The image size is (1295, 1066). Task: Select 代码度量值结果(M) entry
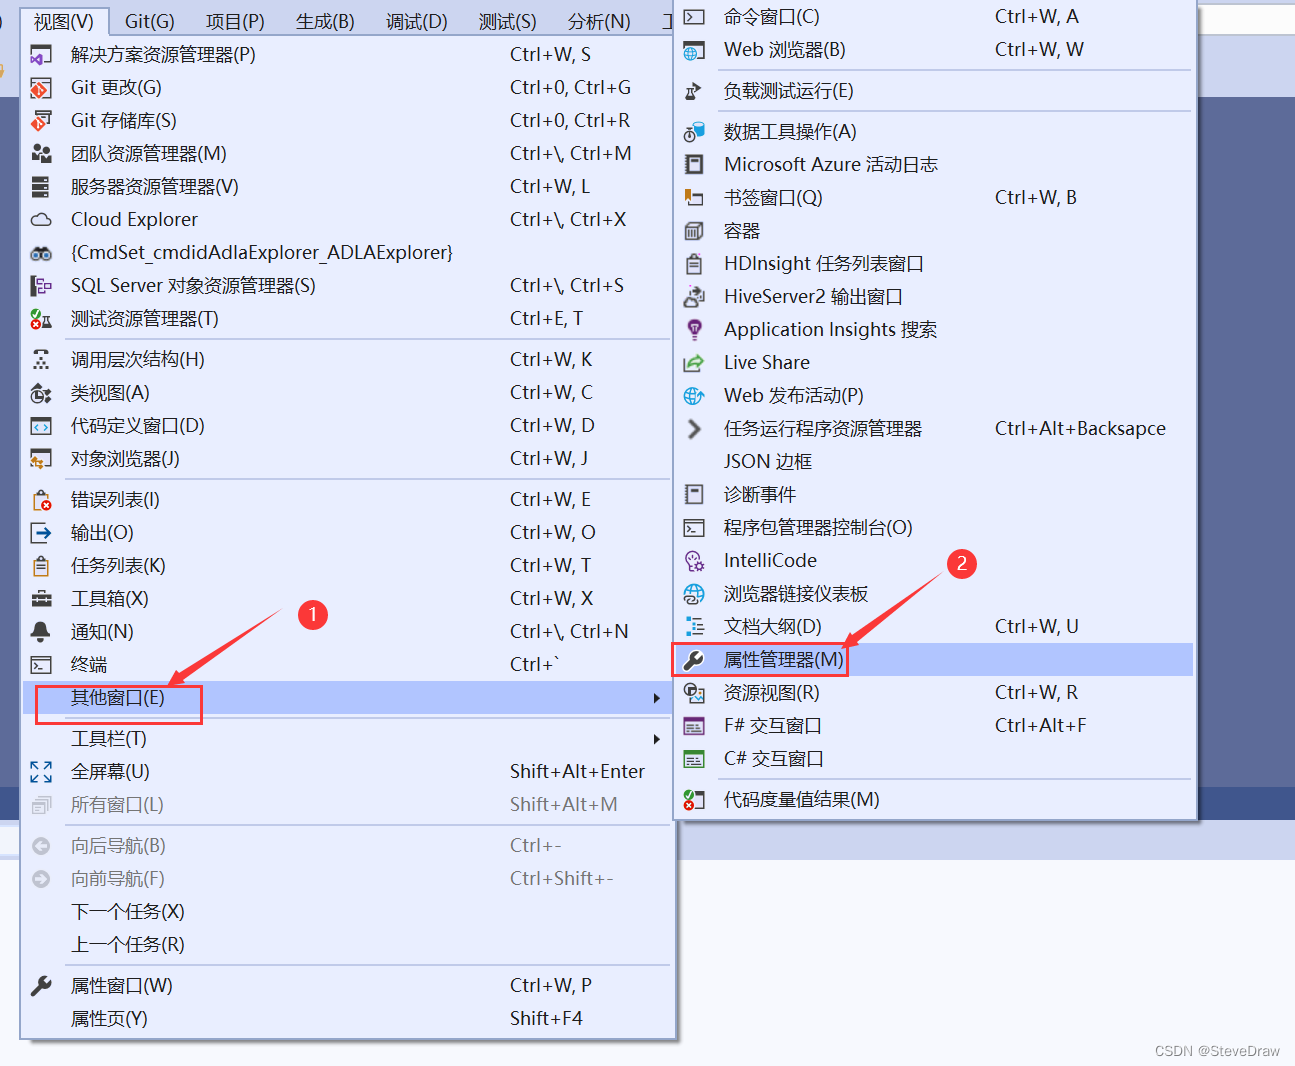935,800
